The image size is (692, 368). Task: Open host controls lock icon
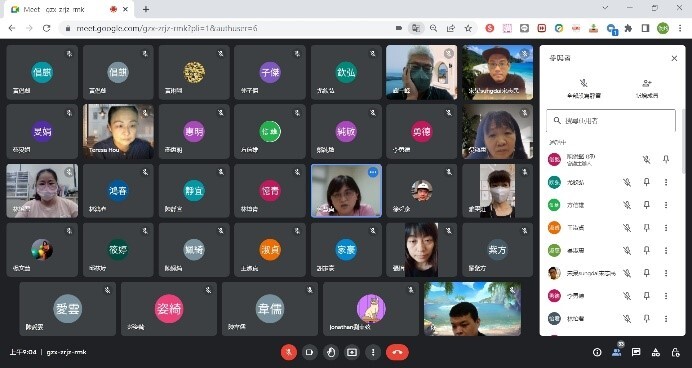(x=675, y=352)
